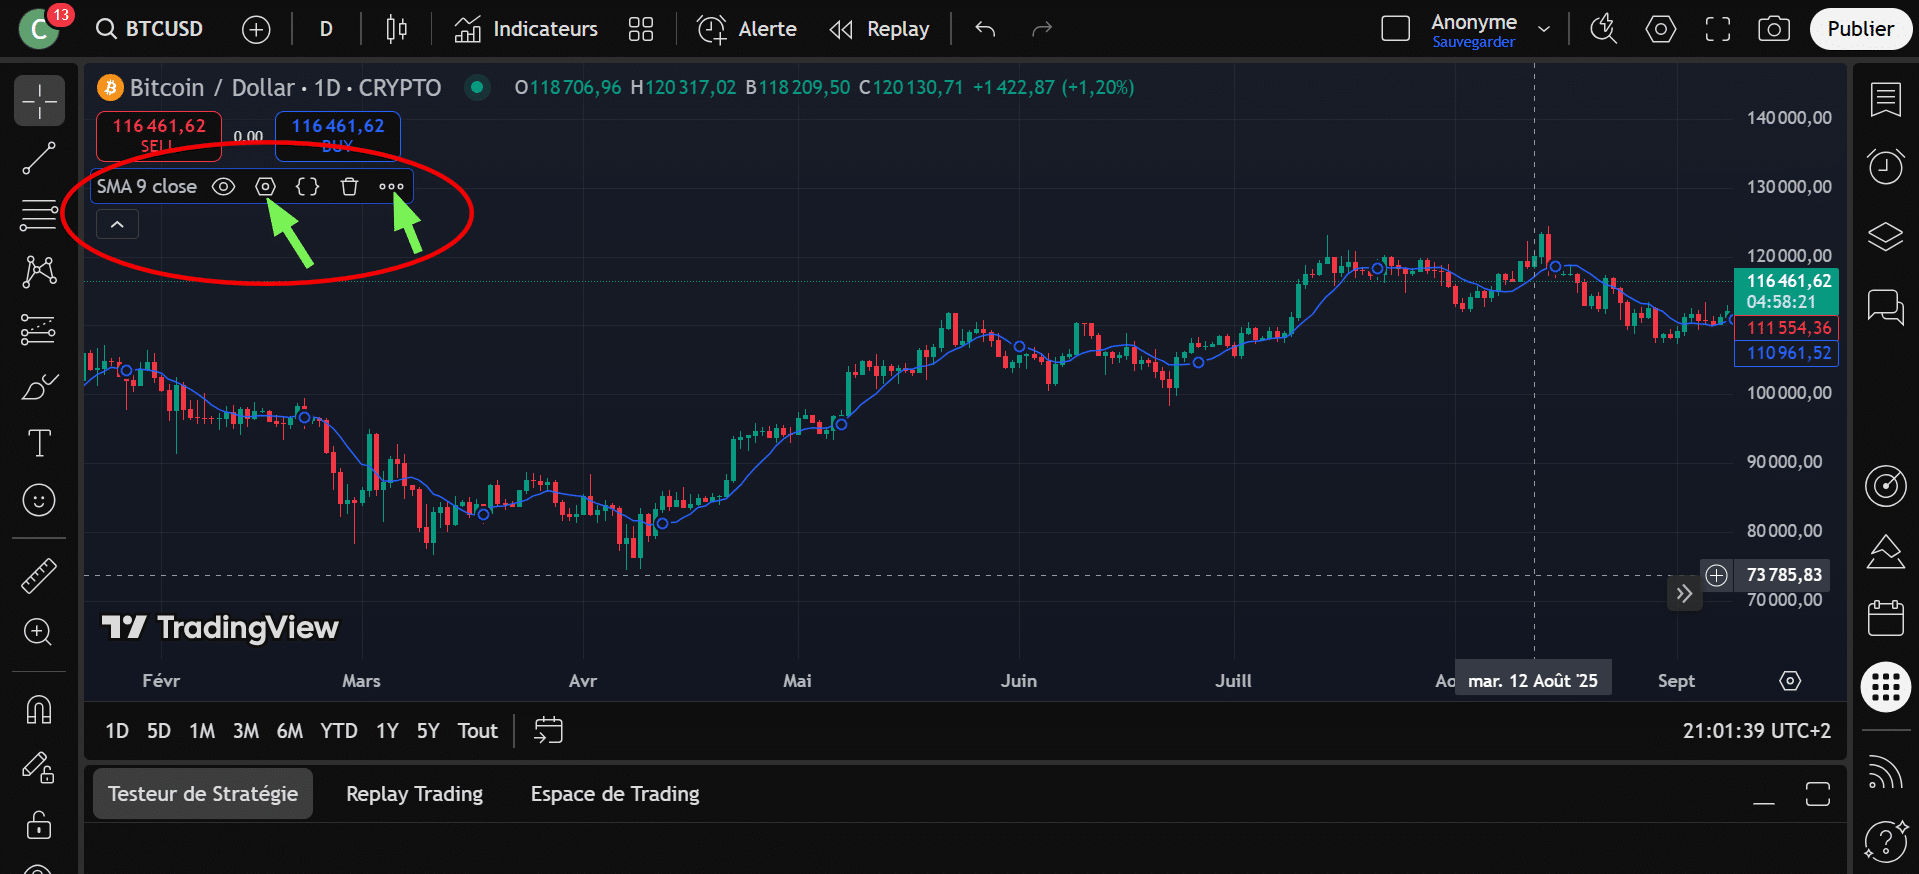
Task: Toggle the magnet mode for drawings
Action: point(39,710)
